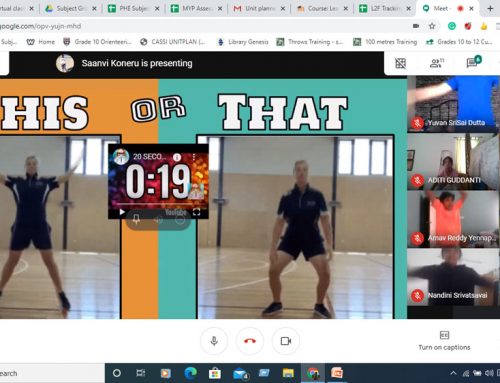Open YouTube video three-dot menu
The width and height of the screenshot is (500, 383).
point(194,157)
